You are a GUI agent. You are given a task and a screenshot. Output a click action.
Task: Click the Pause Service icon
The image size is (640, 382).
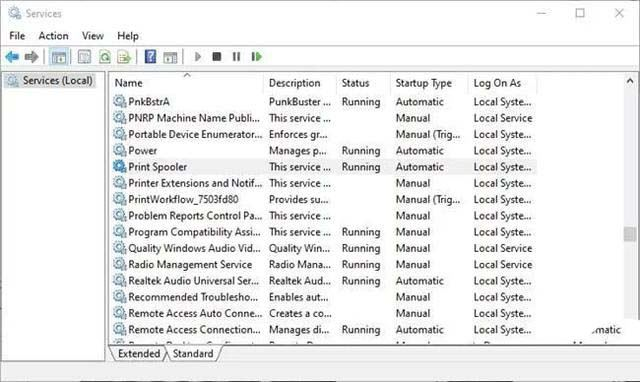[236, 57]
